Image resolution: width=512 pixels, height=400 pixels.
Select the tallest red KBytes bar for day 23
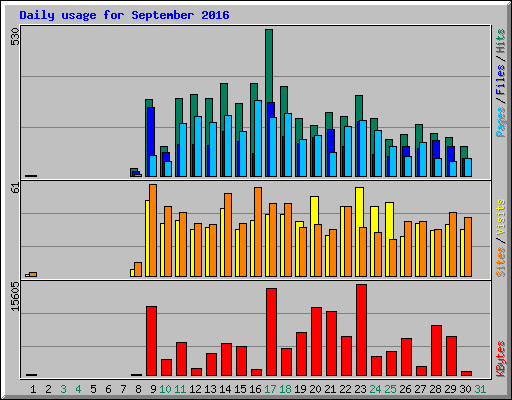361,330
